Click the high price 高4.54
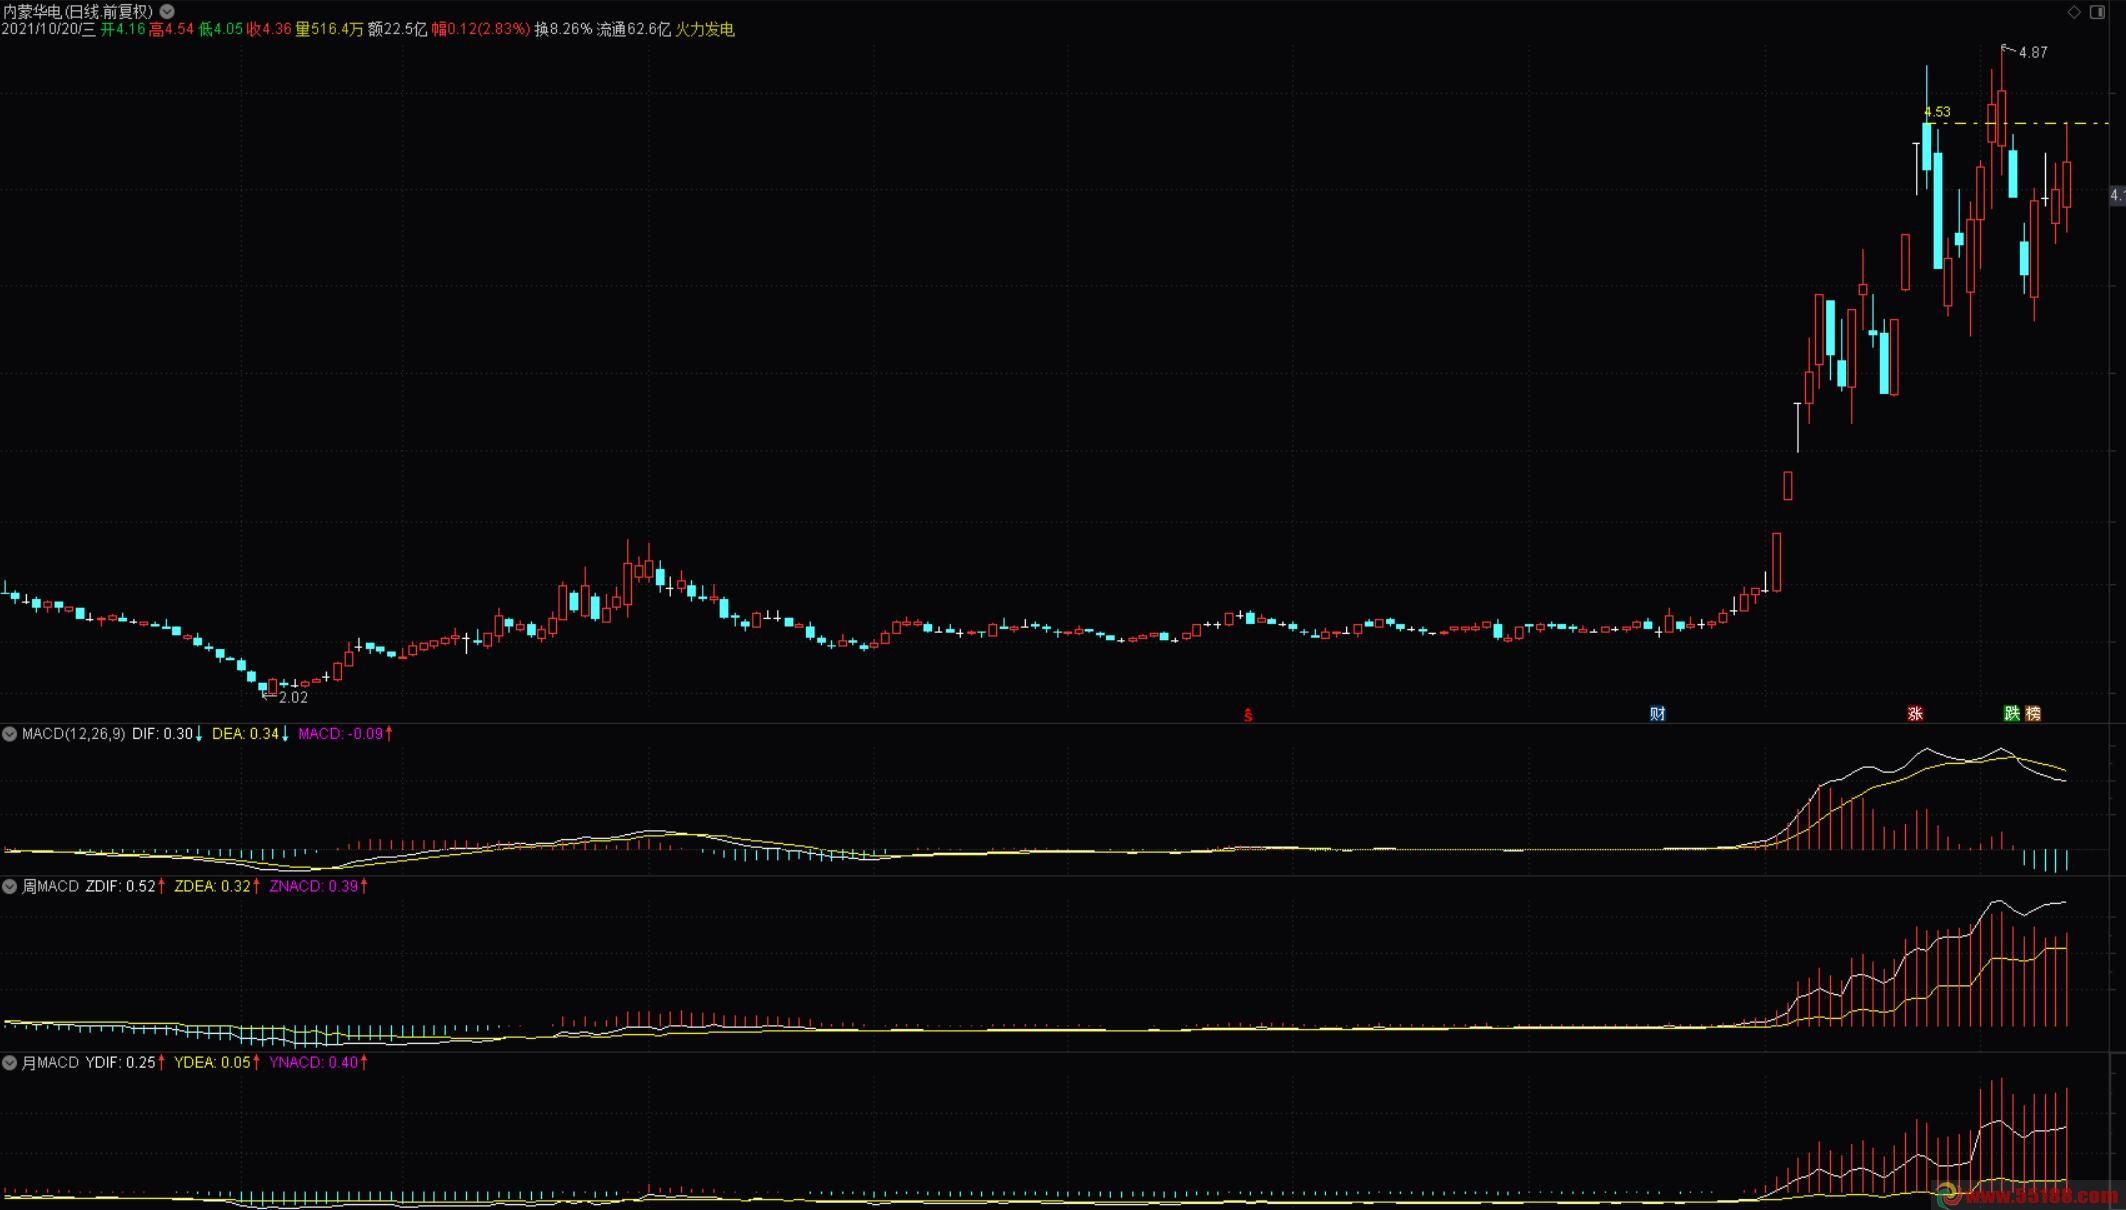2126x1210 pixels. click(x=171, y=30)
